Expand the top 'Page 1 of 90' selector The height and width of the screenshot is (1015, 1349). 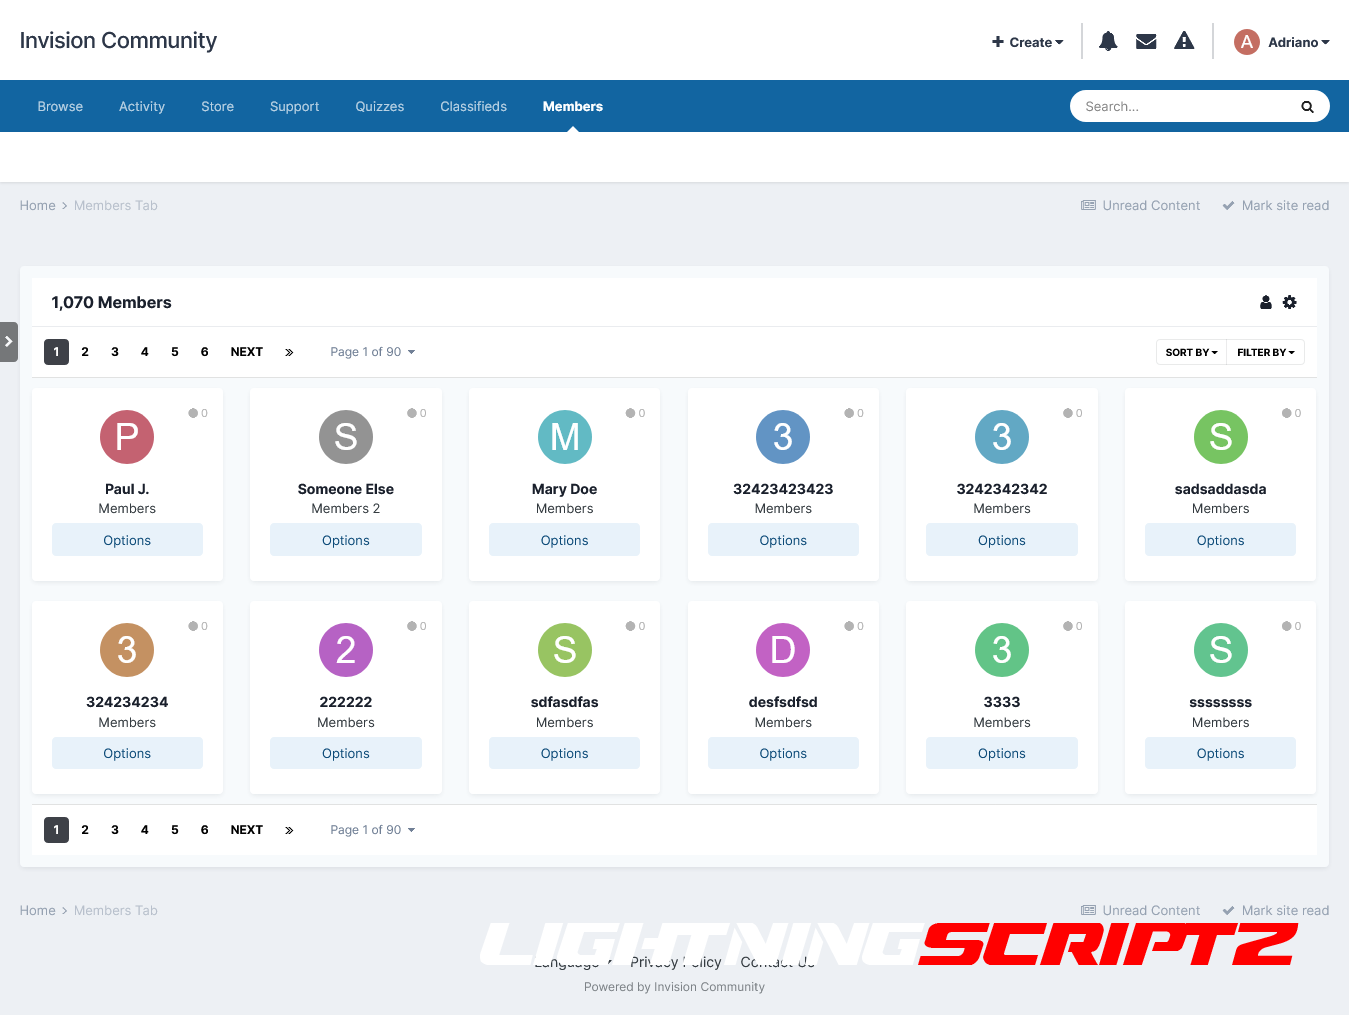[372, 352]
